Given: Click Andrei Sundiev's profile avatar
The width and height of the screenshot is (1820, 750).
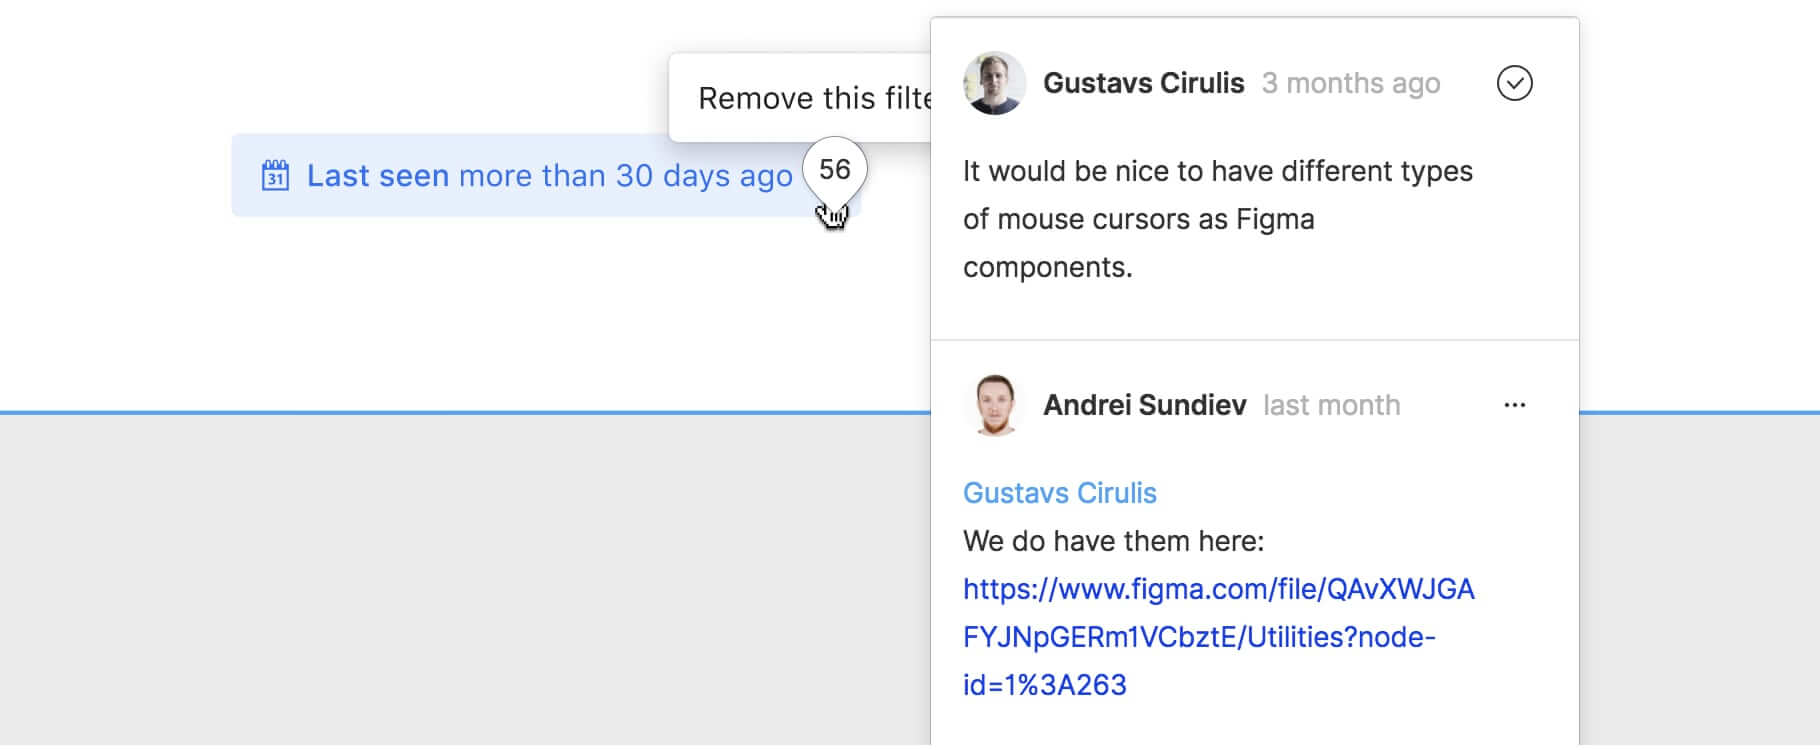Looking at the screenshot, I should point(994,405).
